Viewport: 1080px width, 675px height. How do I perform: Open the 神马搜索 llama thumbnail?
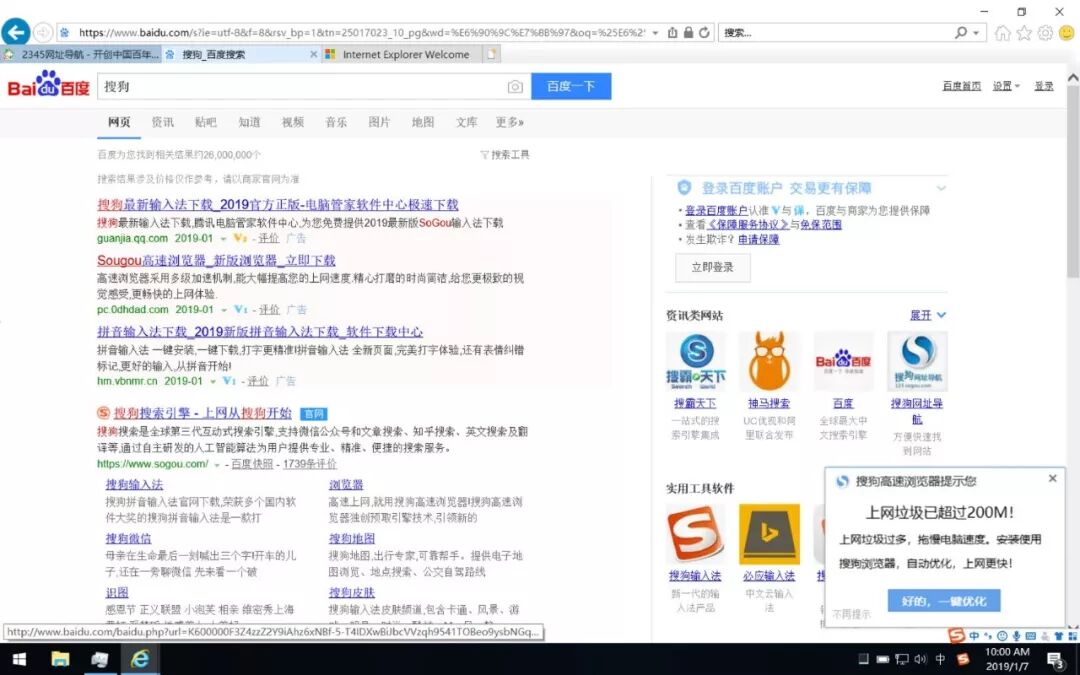769,362
